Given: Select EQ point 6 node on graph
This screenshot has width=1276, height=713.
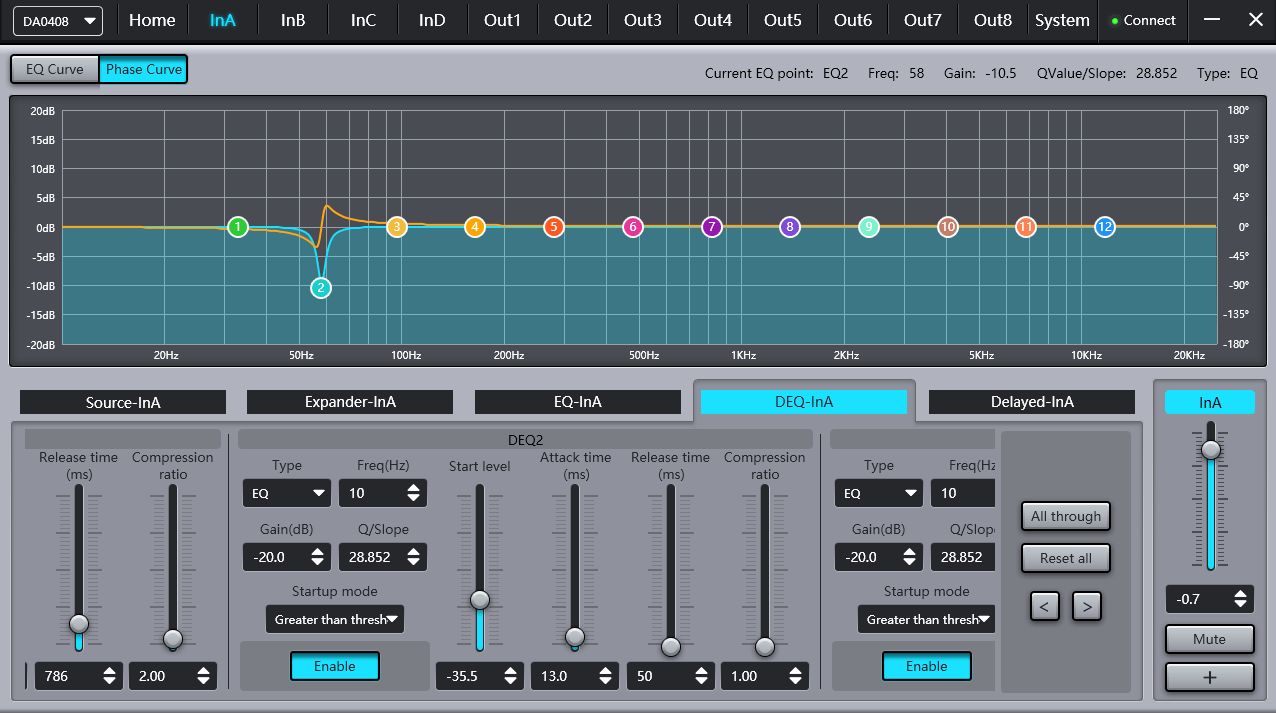Looking at the screenshot, I should [x=632, y=227].
